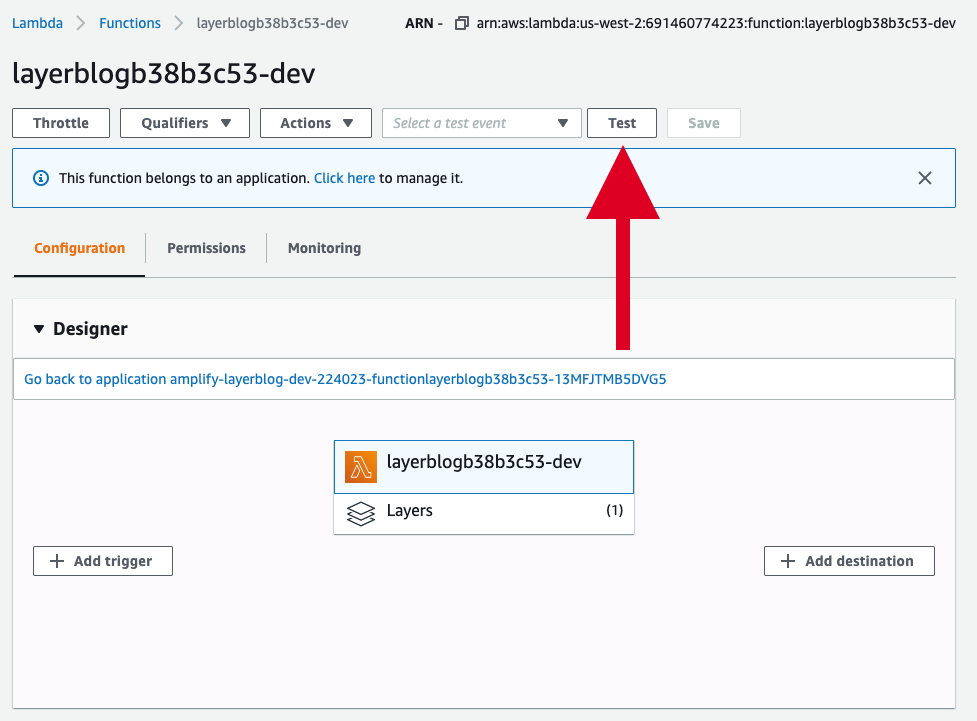This screenshot has height=721, width=977.
Task: Select the layerblogb38b3c53-dev function box
Action: (x=484, y=467)
